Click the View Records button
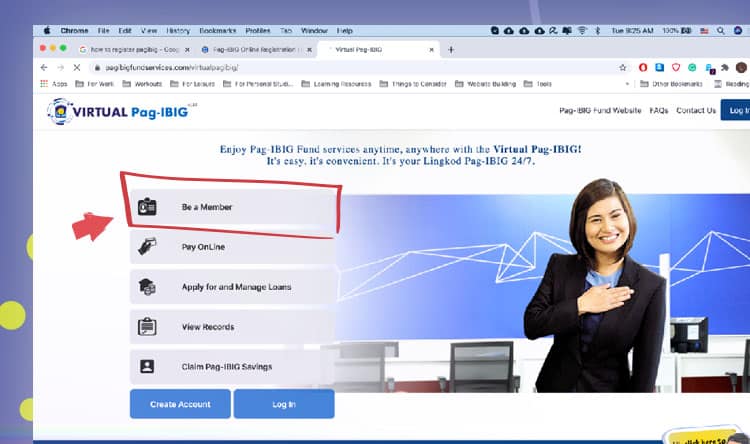 click(x=232, y=326)
